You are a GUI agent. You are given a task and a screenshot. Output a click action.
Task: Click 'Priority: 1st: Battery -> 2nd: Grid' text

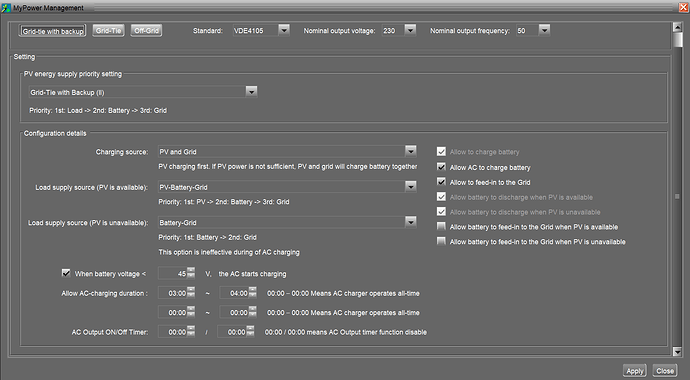207,237
